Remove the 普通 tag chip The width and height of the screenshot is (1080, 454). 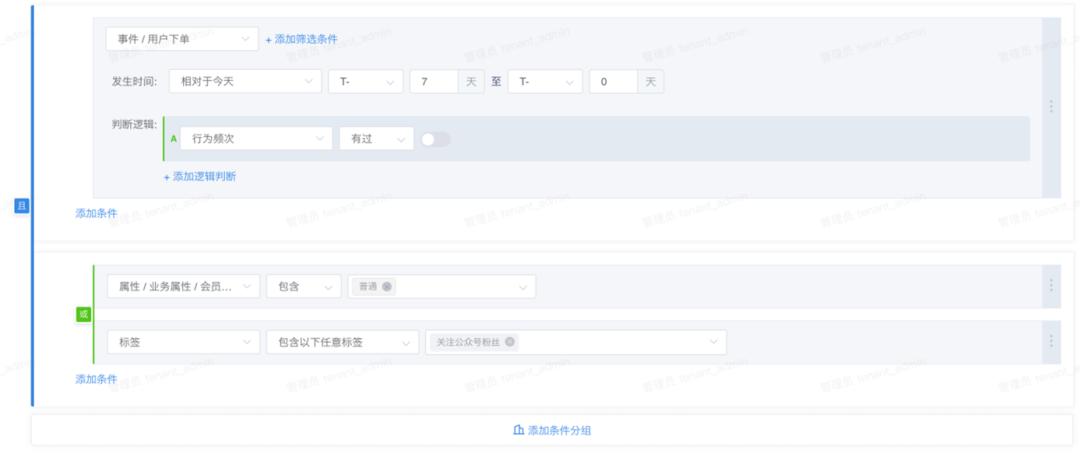(387, 287)
